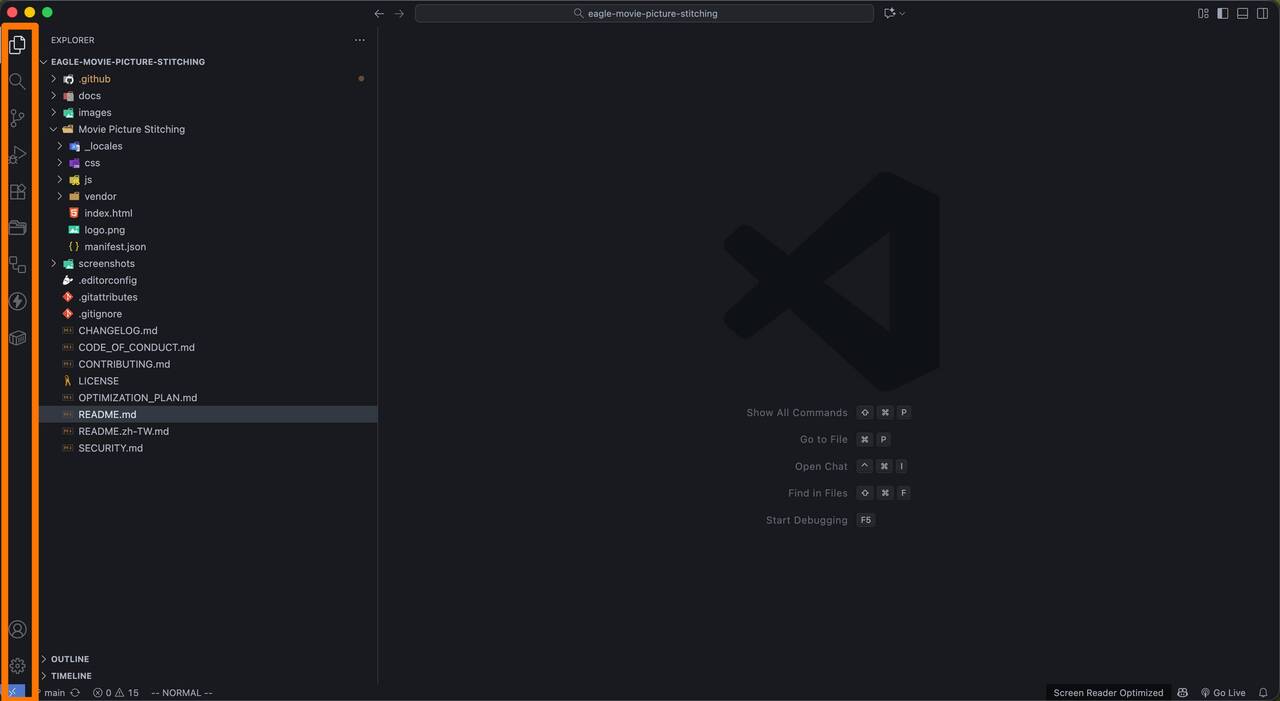Screen dimensions: 1280x701
Task: Click the sync changes icon beside main
Action: 75,692
